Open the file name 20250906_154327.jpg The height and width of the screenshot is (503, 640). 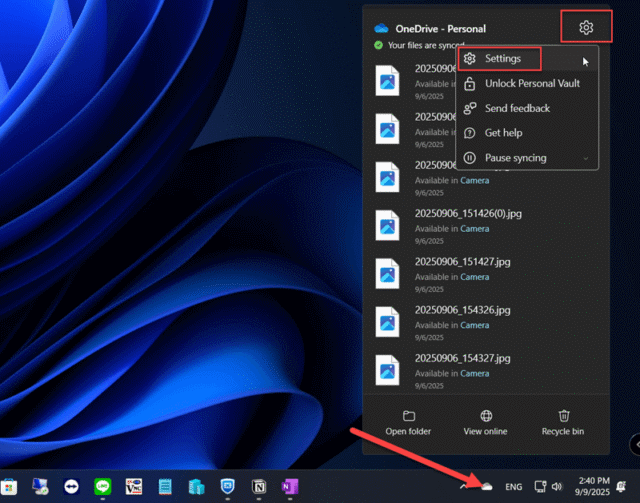(462, 358)
